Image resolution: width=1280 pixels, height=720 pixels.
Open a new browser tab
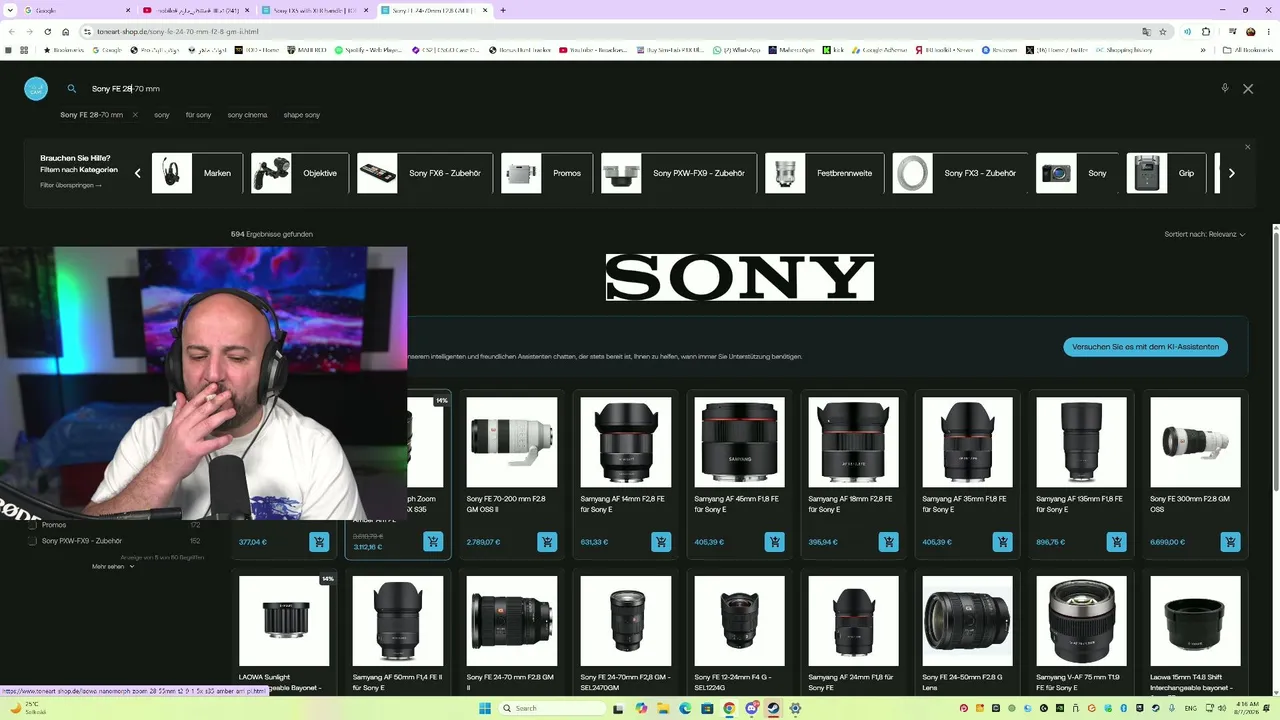[x=503, y=10]
